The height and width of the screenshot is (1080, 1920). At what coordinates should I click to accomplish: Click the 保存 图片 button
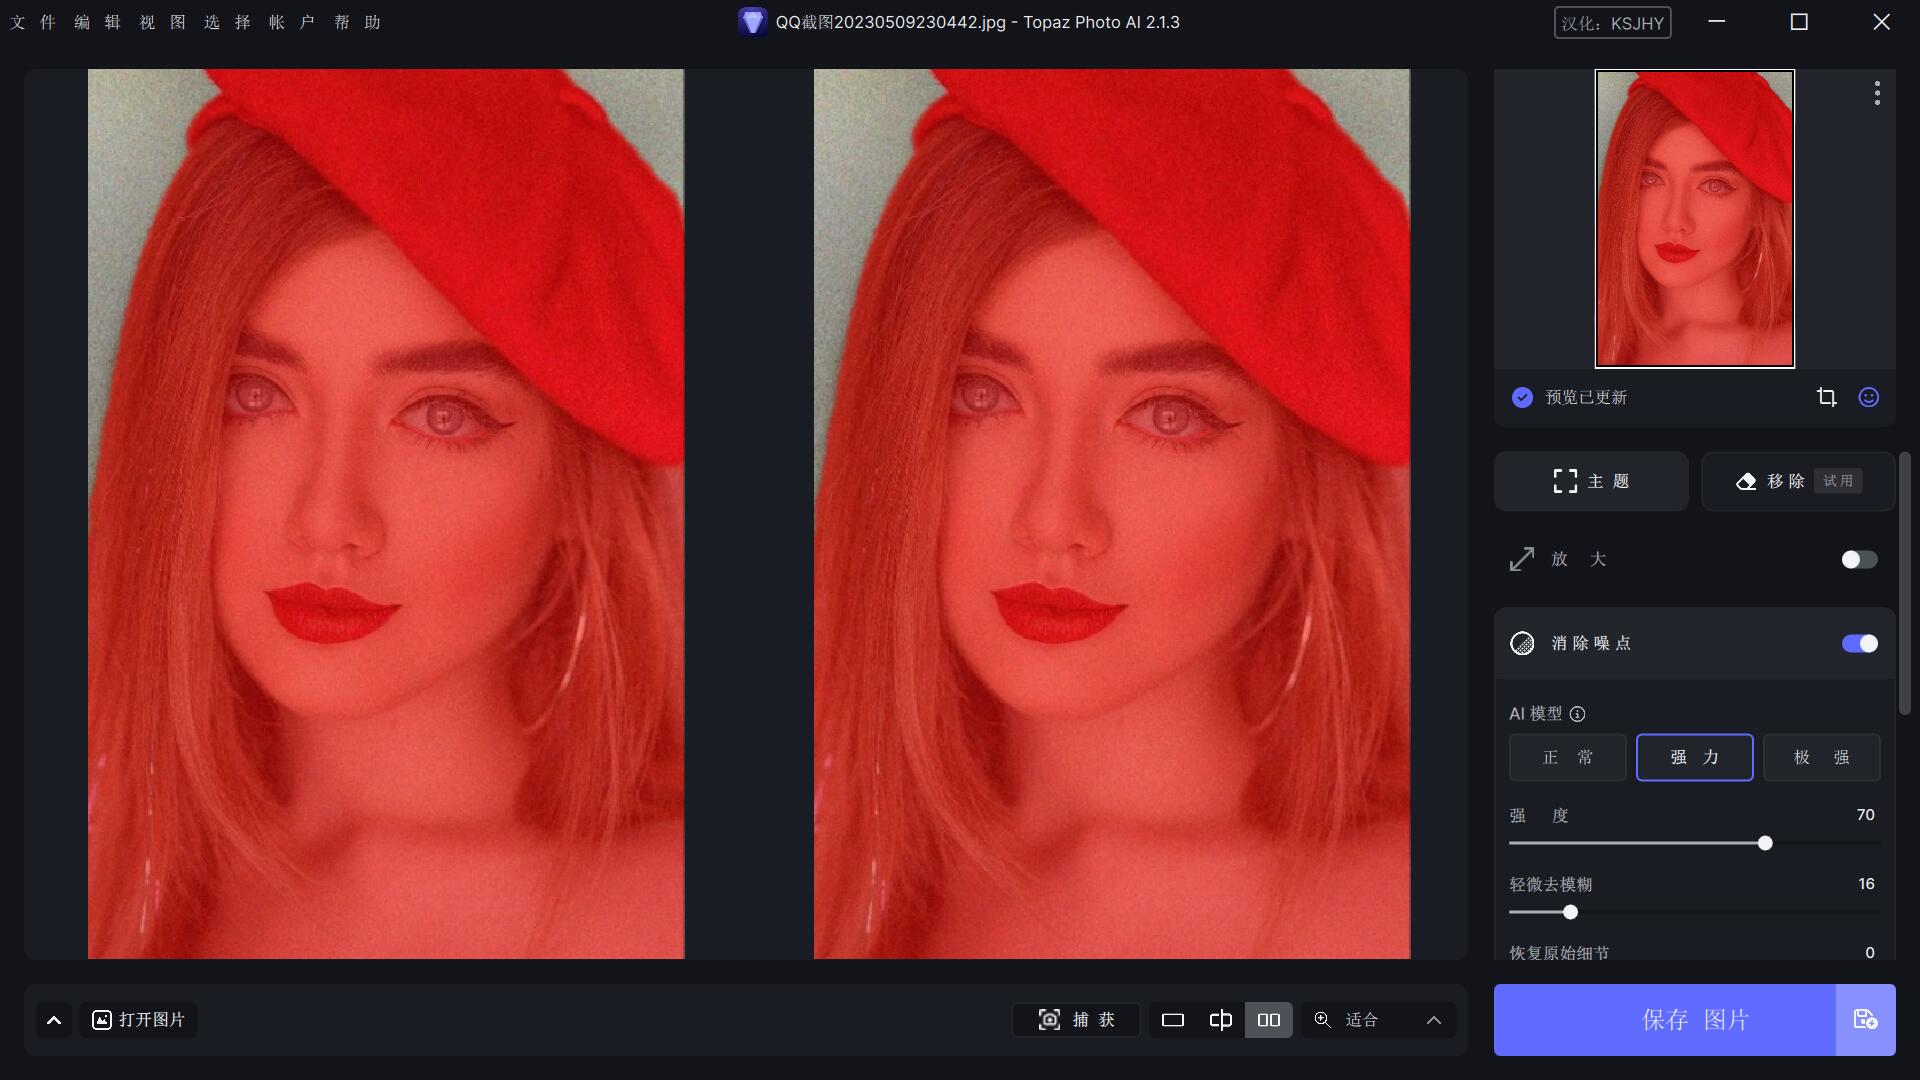click(x=1665, y=1020)
